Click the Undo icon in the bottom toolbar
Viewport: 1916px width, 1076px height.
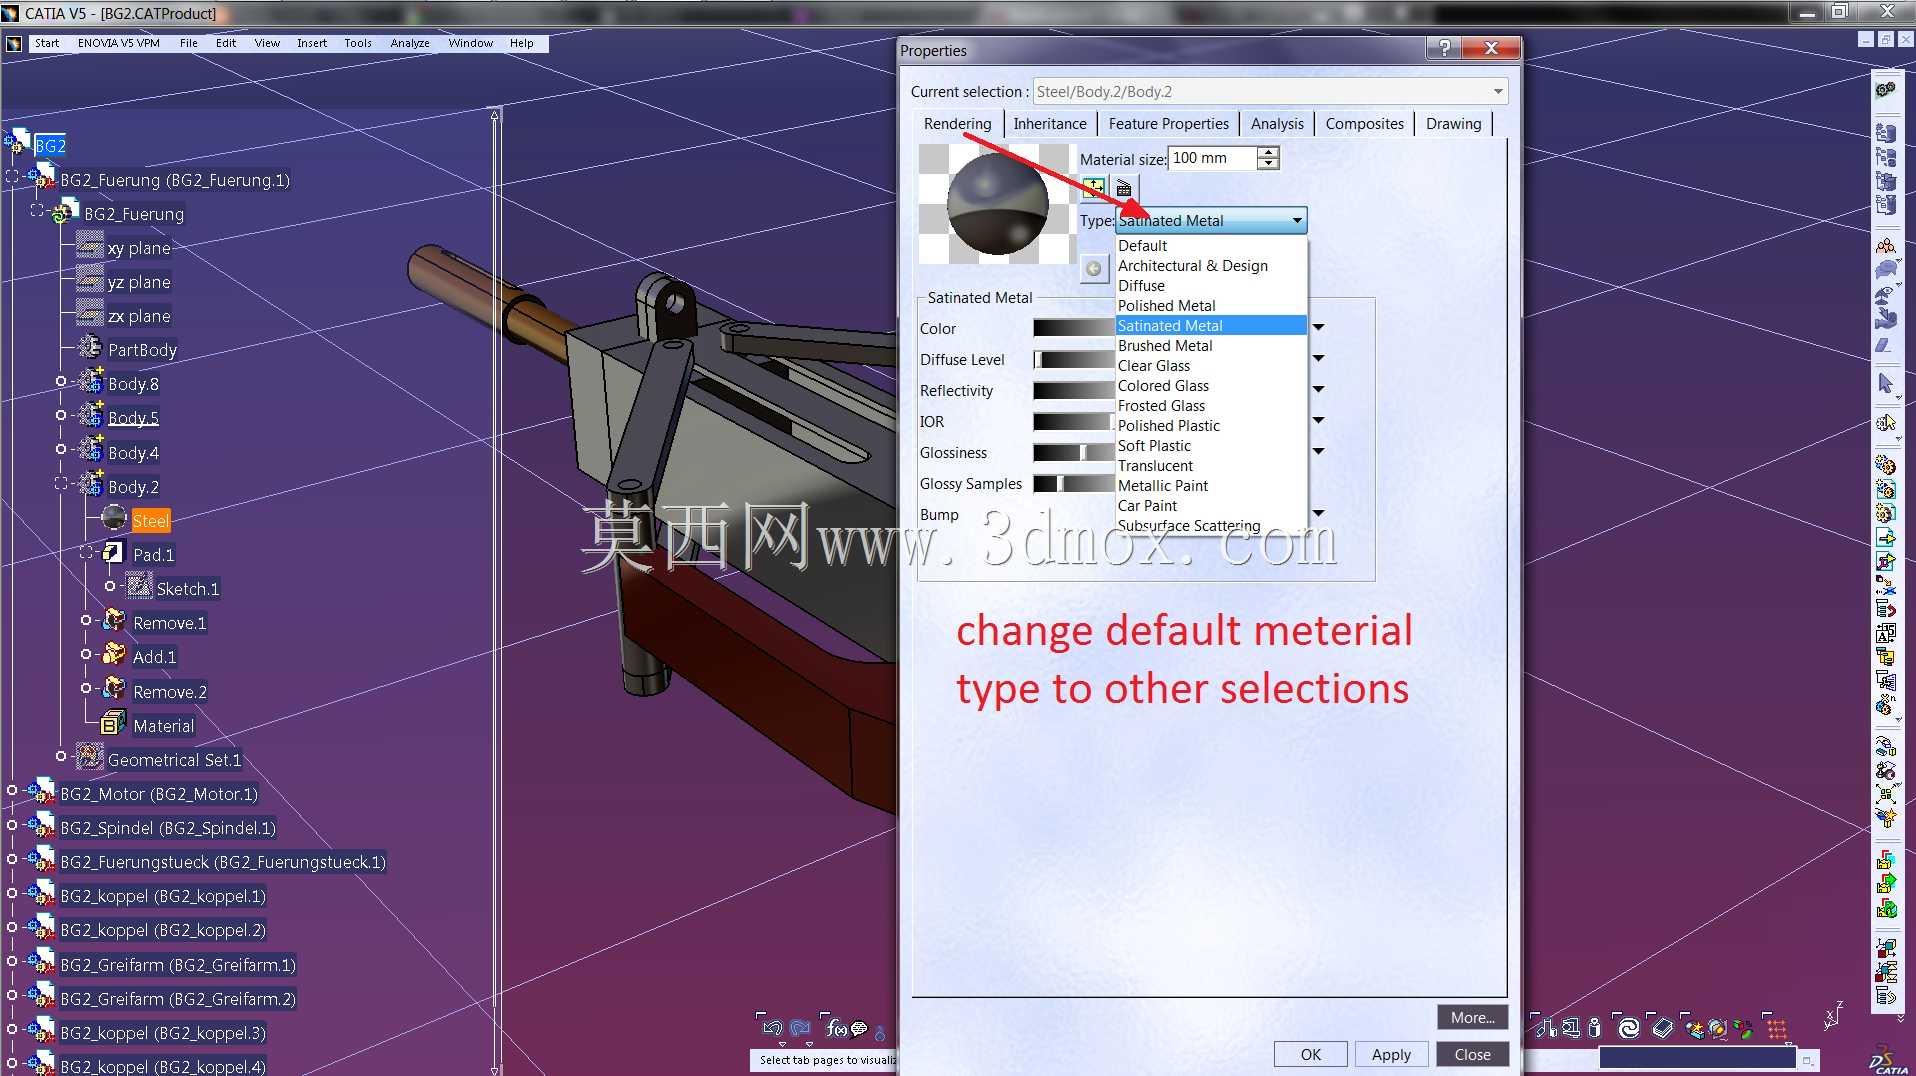tap(772, 1027)
